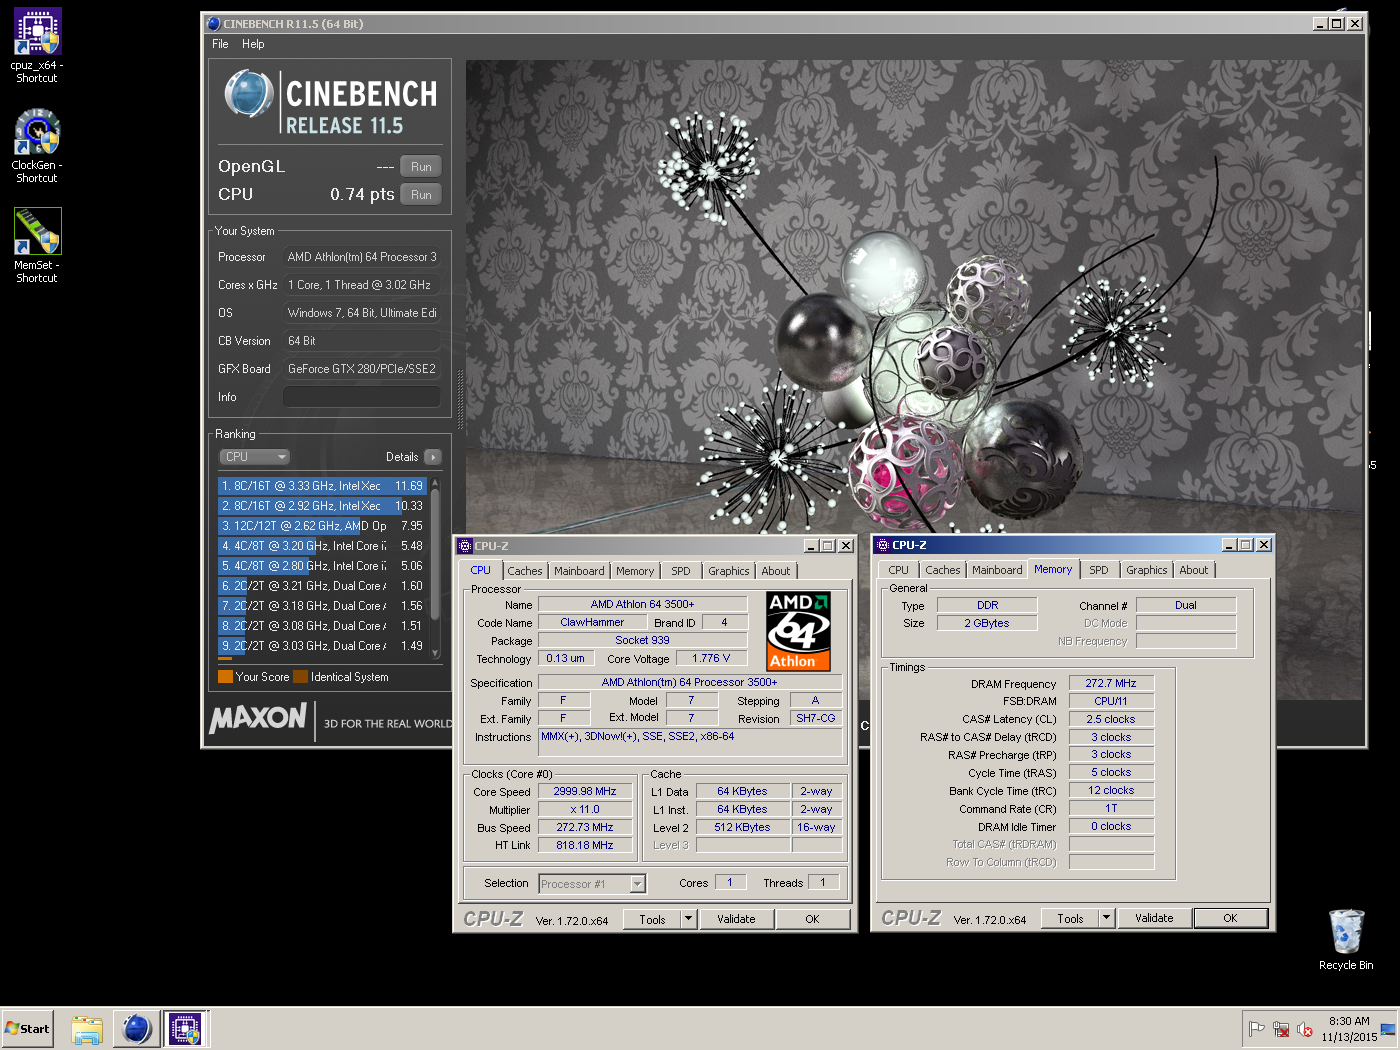Switch to About tab in right CPU-Z
Screen dimensions: 1400x1050
[1194, 570]
